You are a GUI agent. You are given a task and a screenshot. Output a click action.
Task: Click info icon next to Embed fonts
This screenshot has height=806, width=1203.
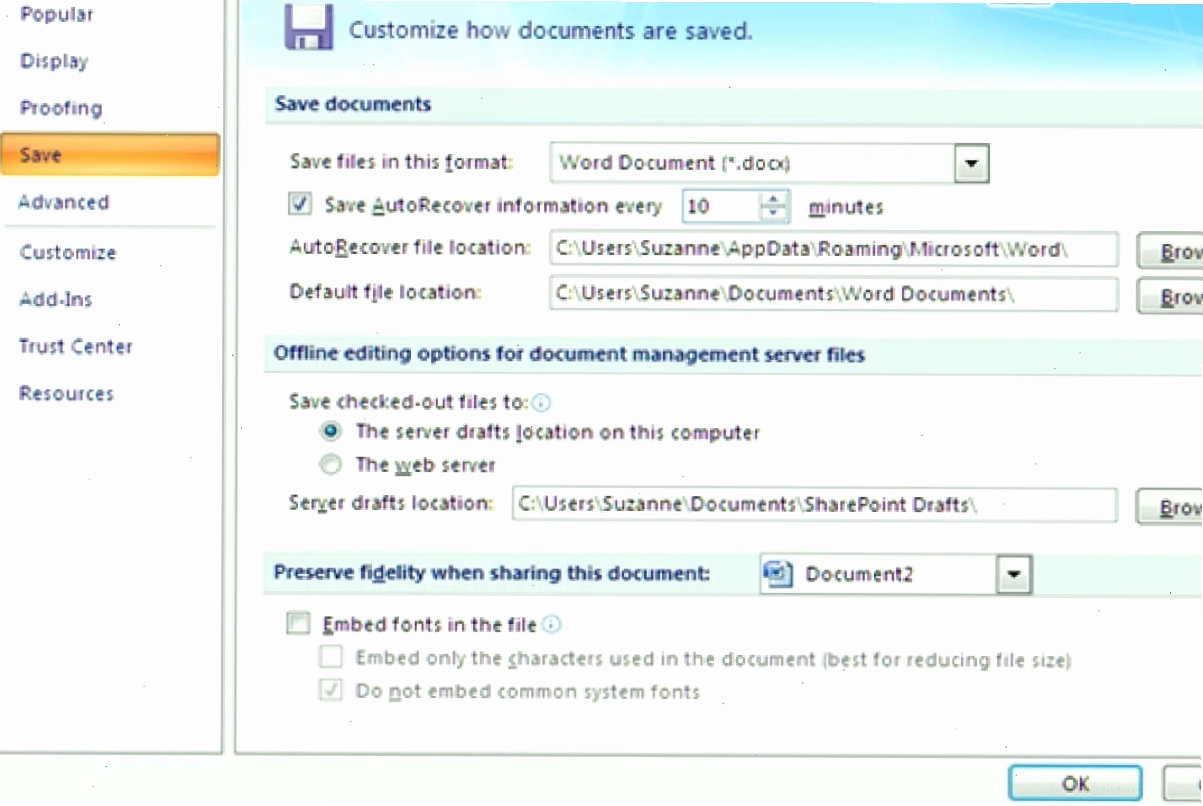[551, 625]
